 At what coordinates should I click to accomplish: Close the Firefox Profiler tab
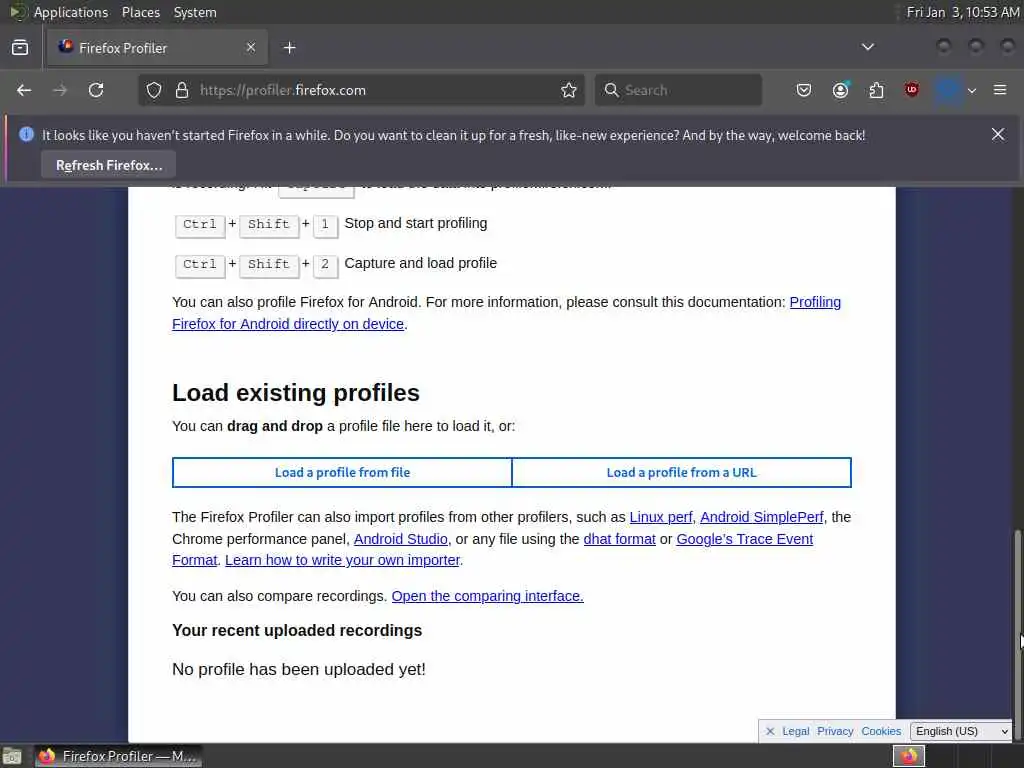[x=251, y=47]
